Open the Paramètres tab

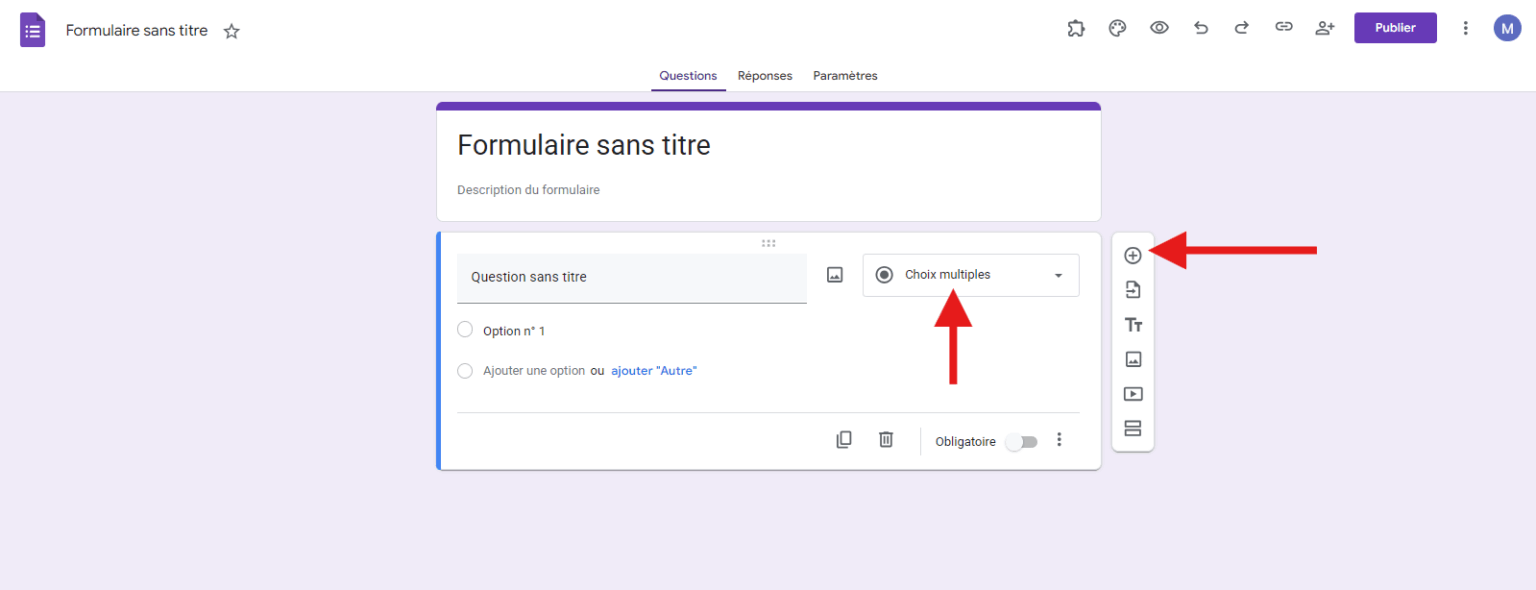point(844,75)
